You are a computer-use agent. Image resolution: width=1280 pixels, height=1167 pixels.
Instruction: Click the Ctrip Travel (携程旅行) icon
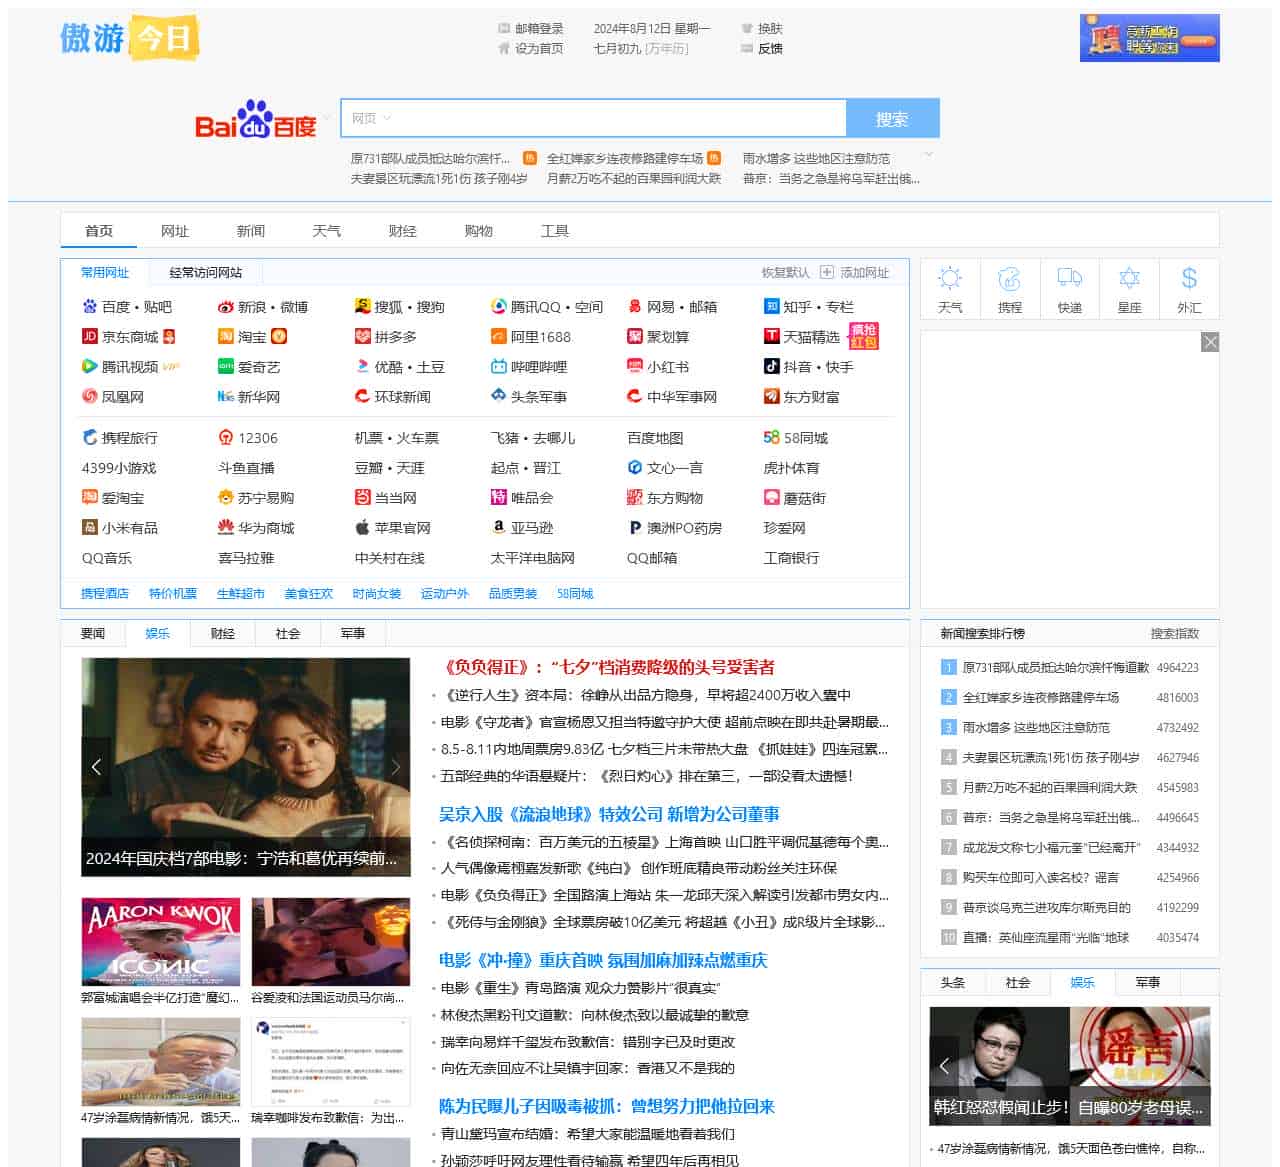(x=90, y=437)
